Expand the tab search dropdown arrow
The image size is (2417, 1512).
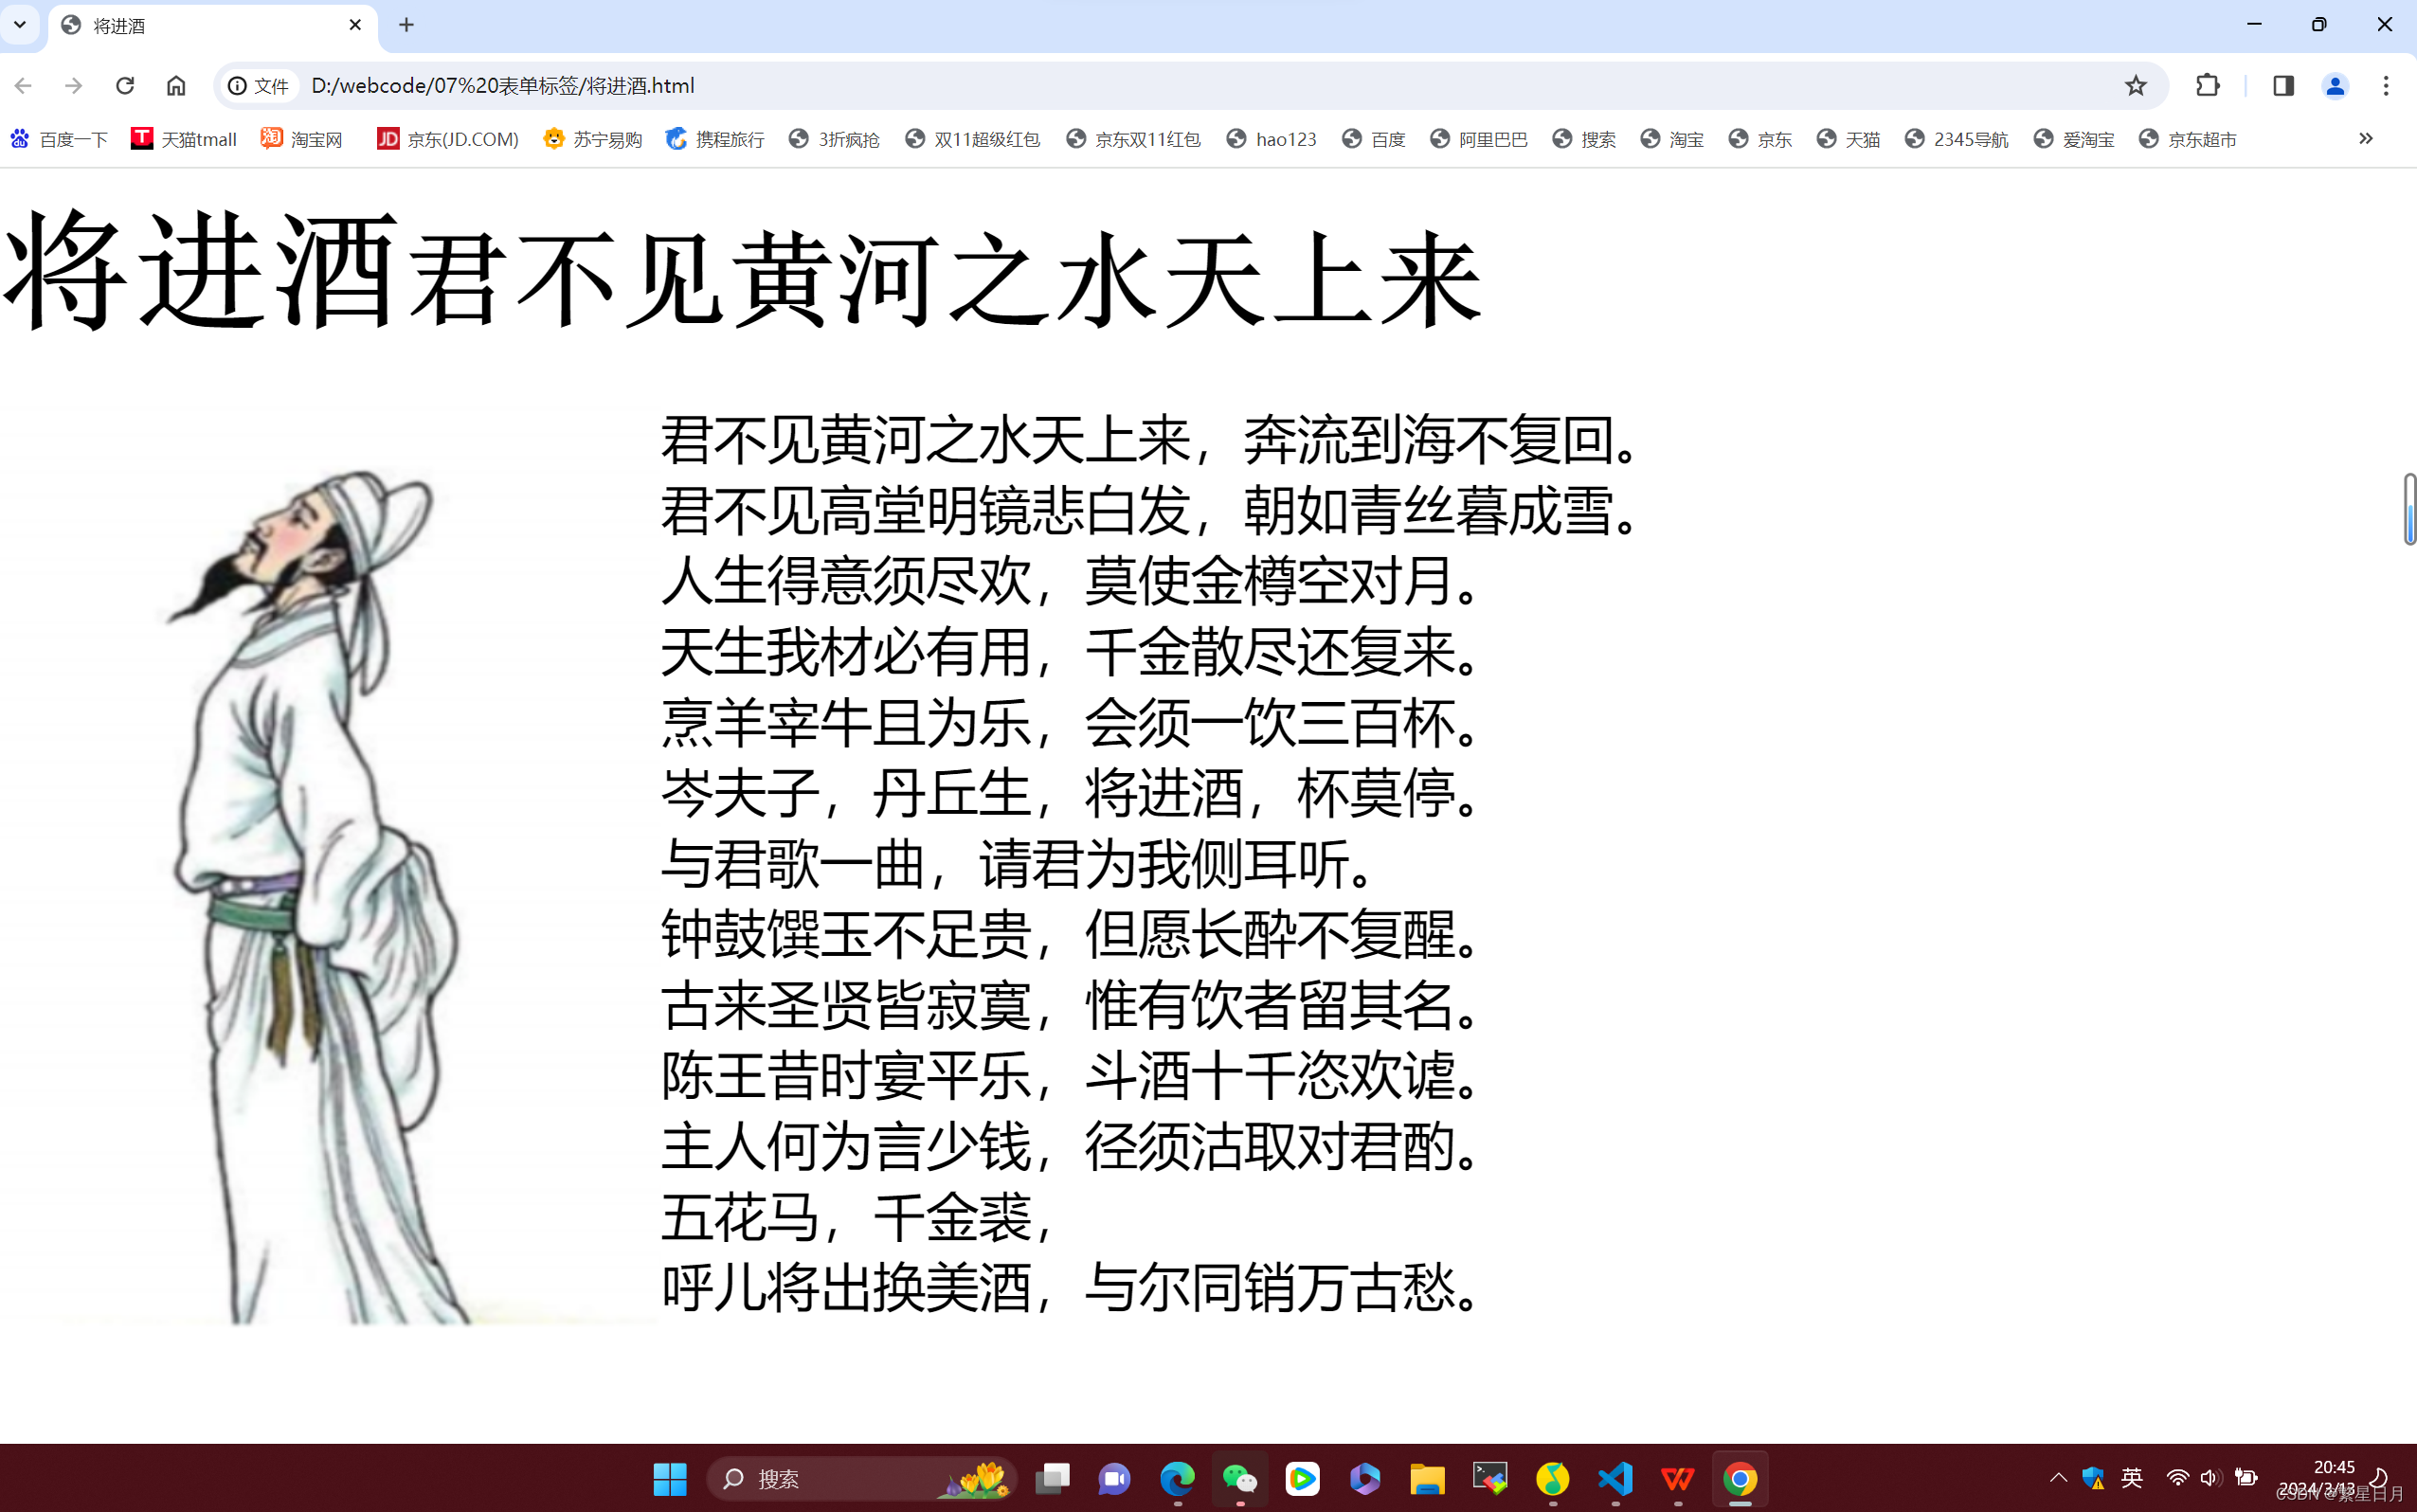pos(20,24)
